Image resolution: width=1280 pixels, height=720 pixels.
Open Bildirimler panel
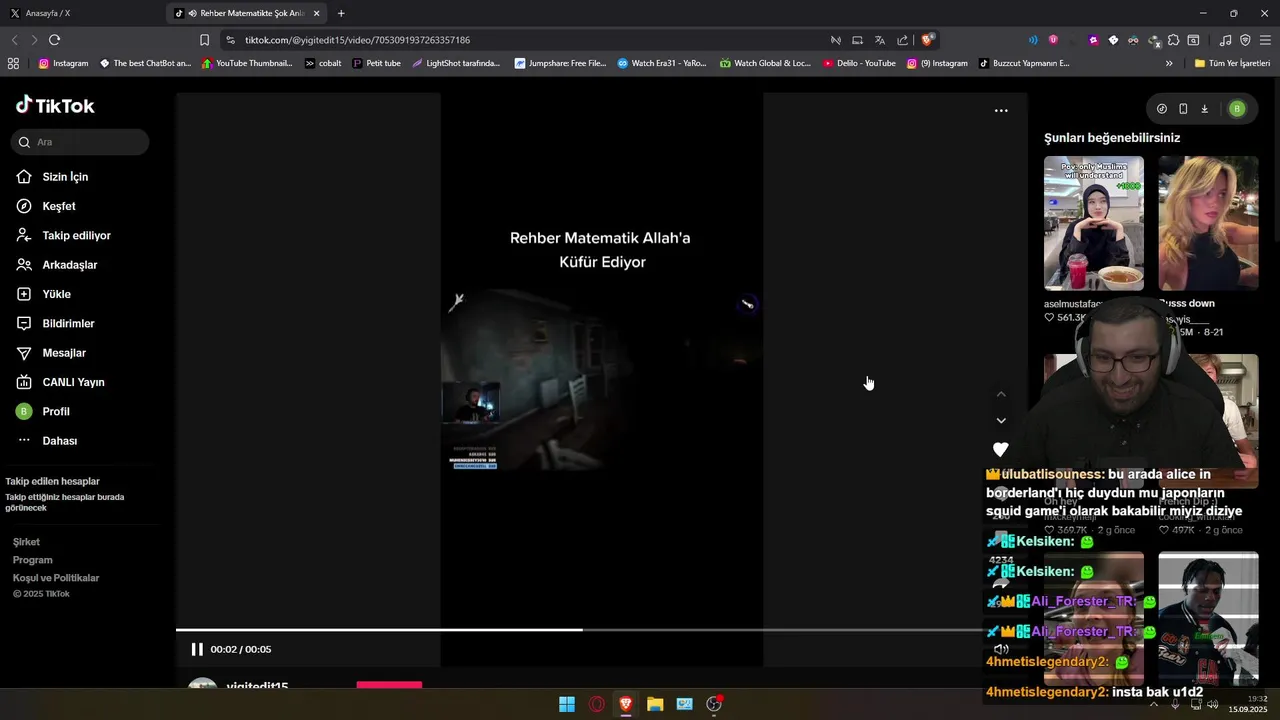click(55, 324)
